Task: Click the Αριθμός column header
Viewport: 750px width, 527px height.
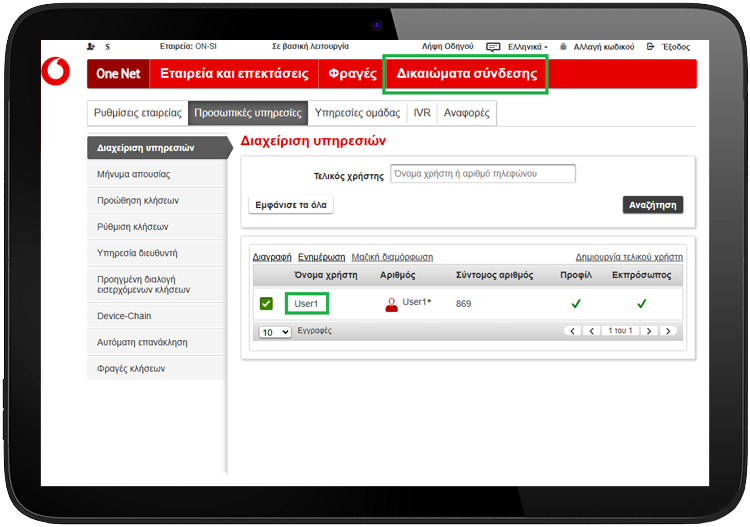Action: (397, 275)
